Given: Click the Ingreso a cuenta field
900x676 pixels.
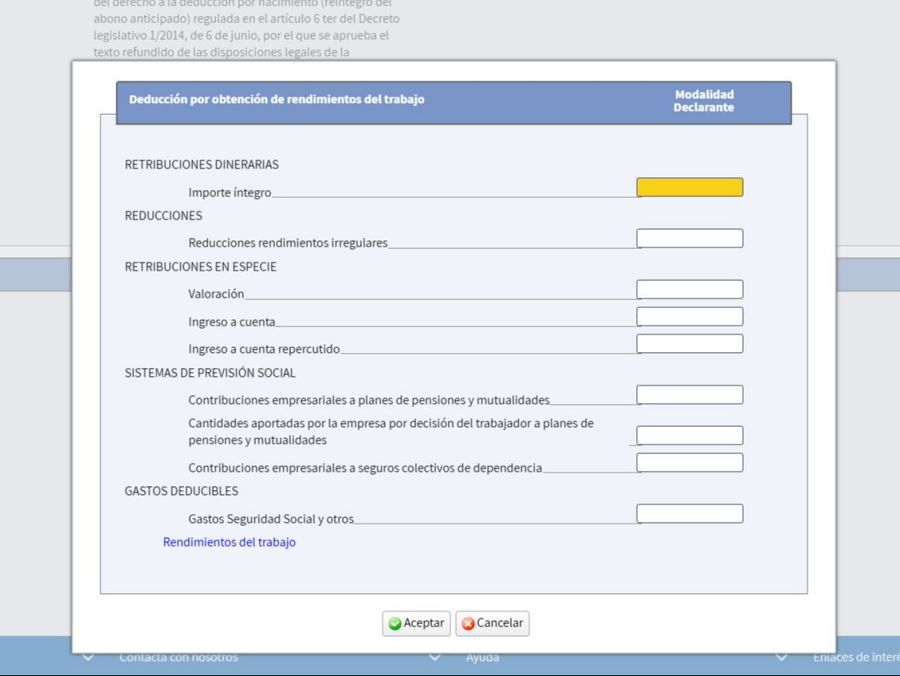Looking at the screenshot, I should pos(689,316).
